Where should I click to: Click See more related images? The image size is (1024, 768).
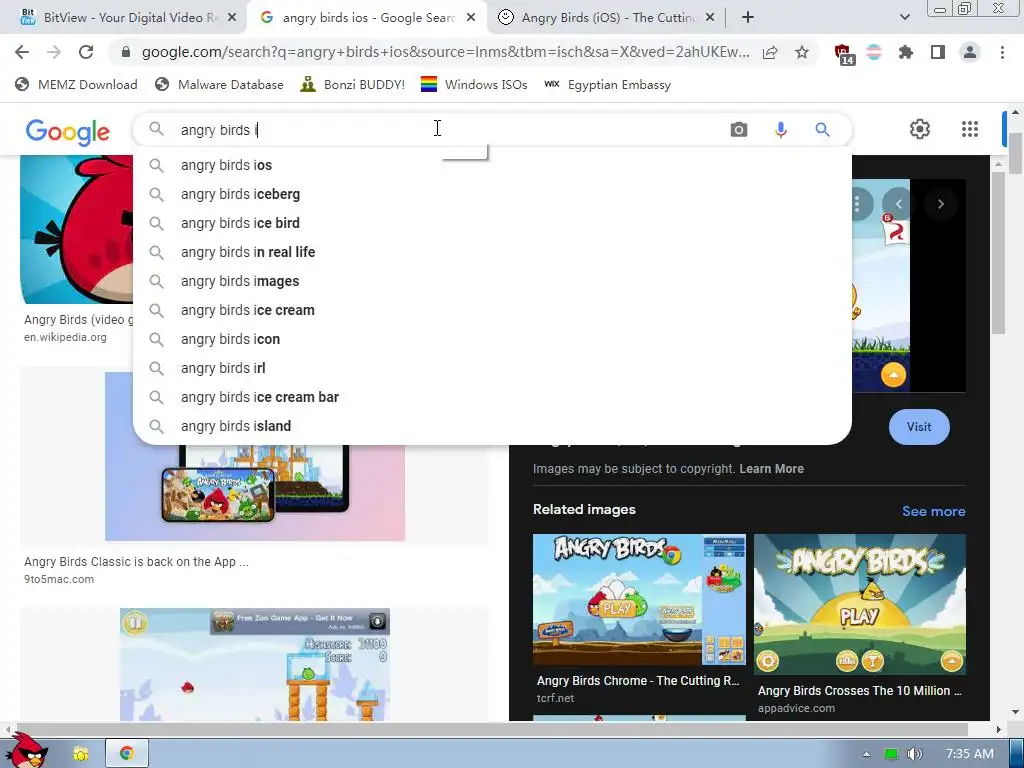coord(933,511)
